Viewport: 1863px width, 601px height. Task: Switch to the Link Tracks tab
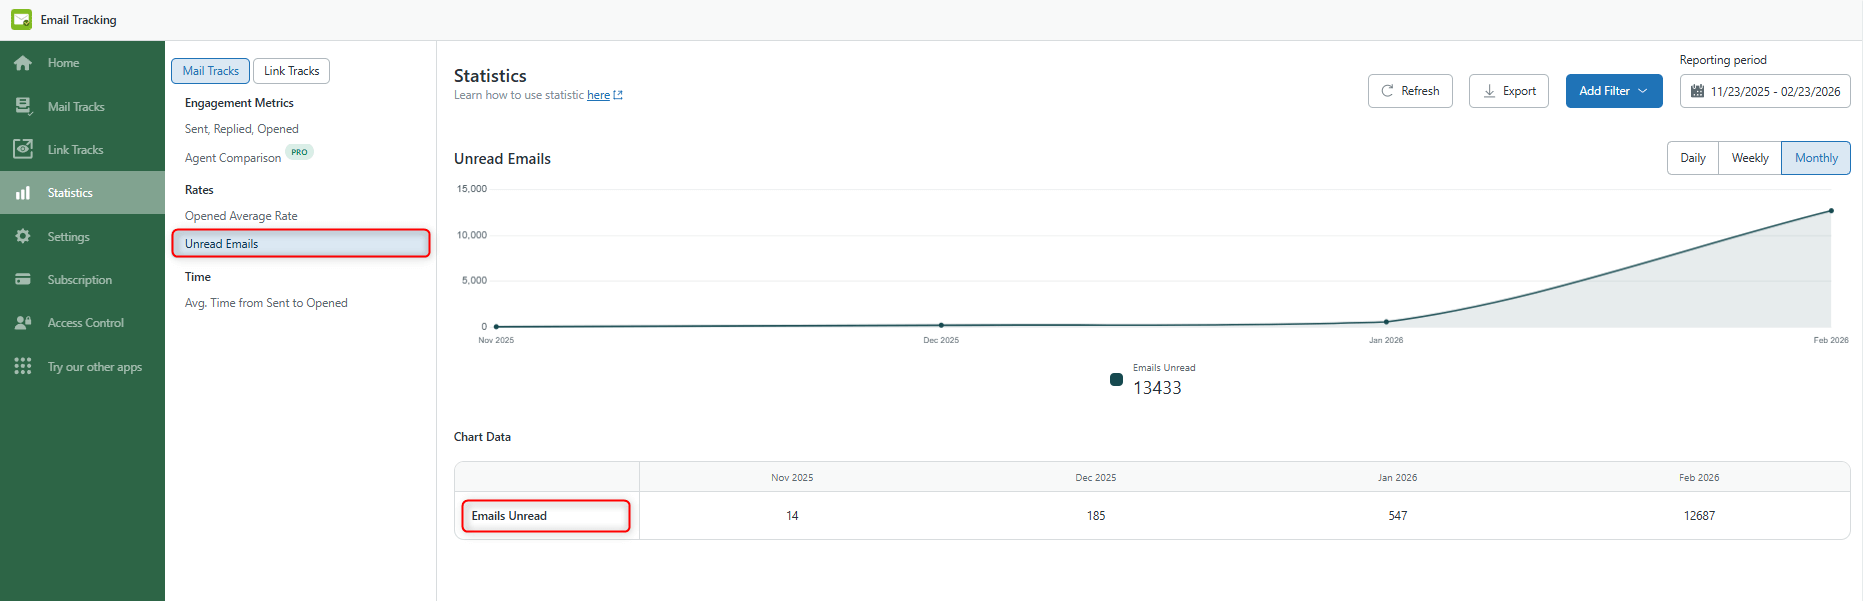(x=291, y=71)
